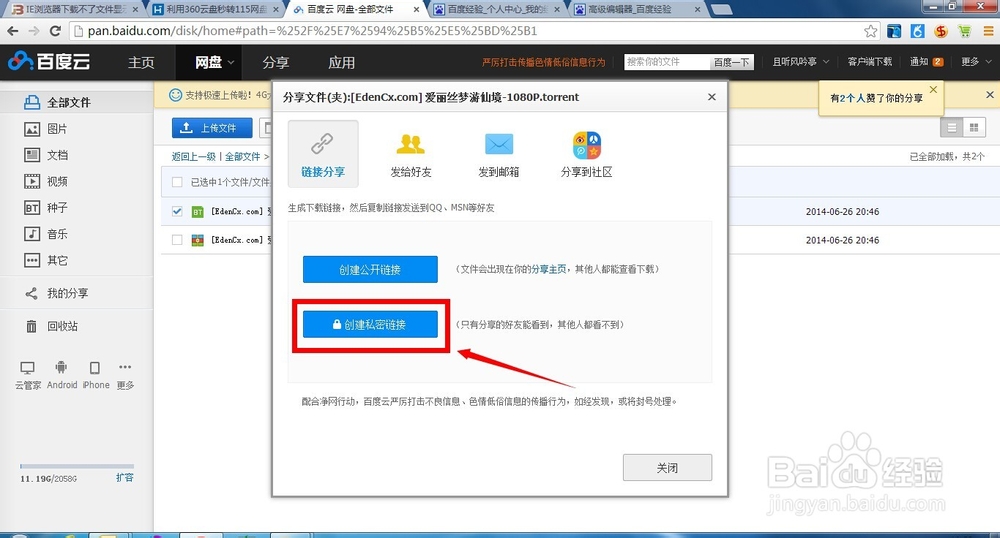Dismiss the 有2个人赞了你的分享 notification
1000x538 pixels.
click(x=933, y=90)
